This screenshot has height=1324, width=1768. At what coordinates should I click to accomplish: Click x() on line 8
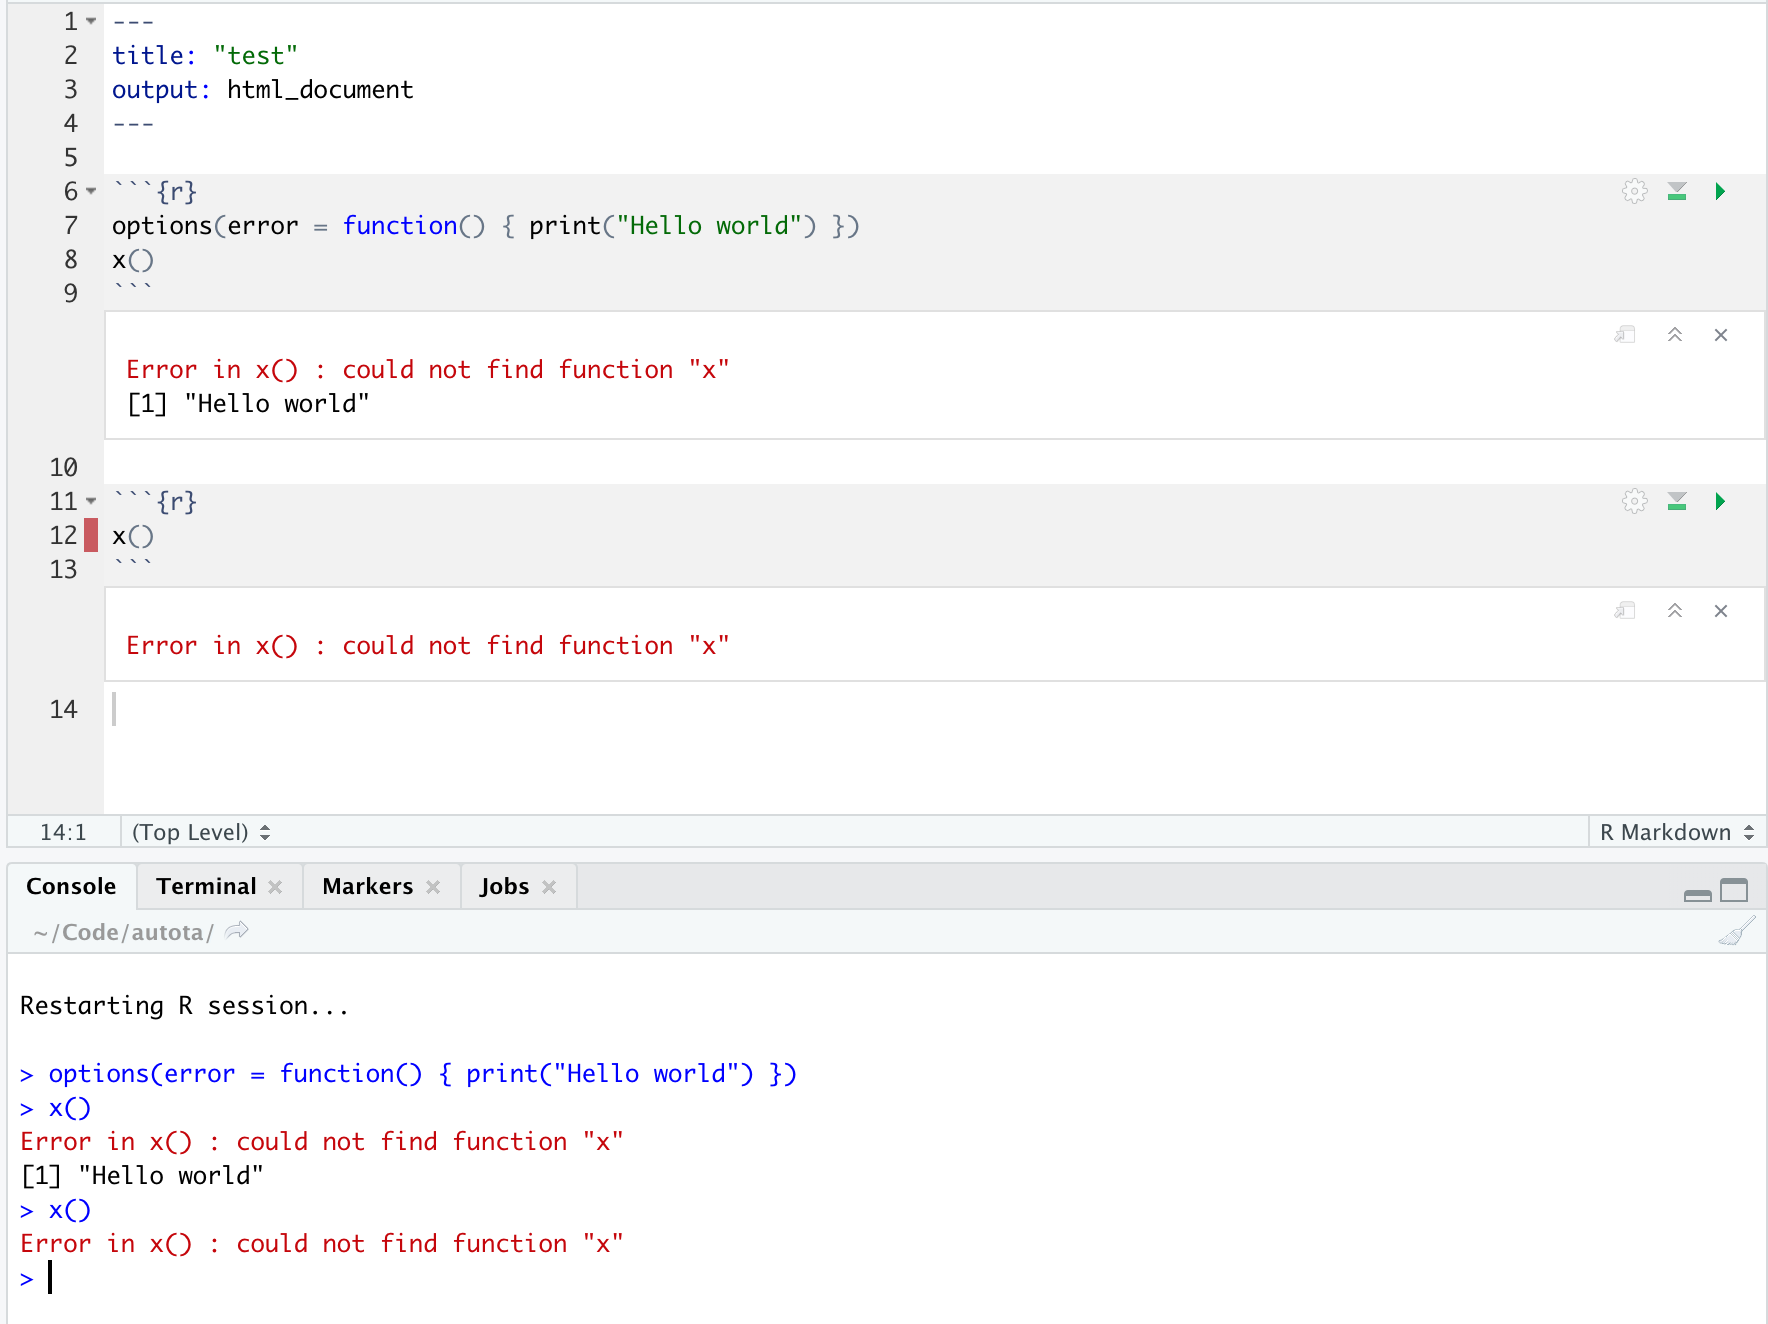133,260
